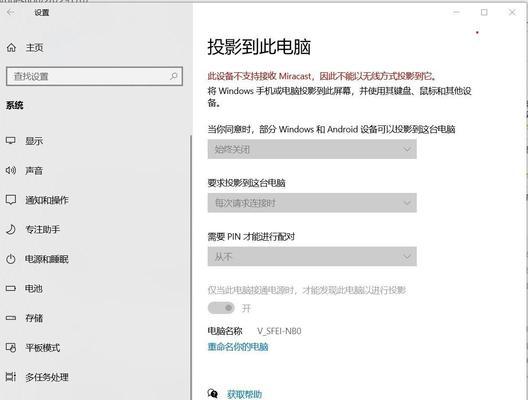This screenshot has height=400, width=528.
Task: Click the search magnifier icon in 查找设置 box
Action: [174, 76]
